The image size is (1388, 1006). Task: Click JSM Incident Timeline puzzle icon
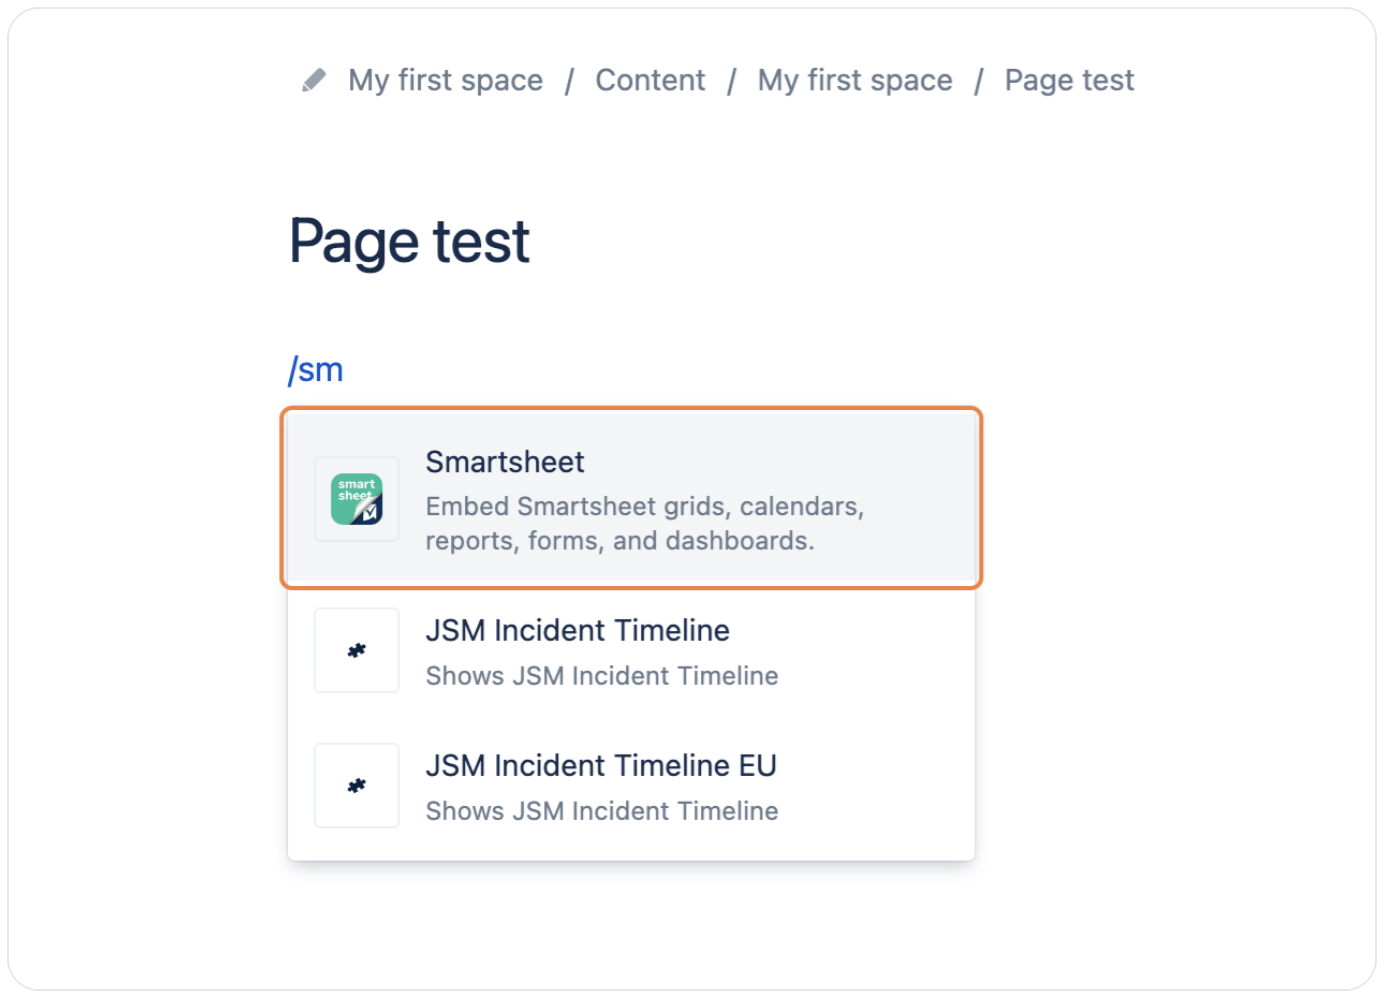click(357, 651)
